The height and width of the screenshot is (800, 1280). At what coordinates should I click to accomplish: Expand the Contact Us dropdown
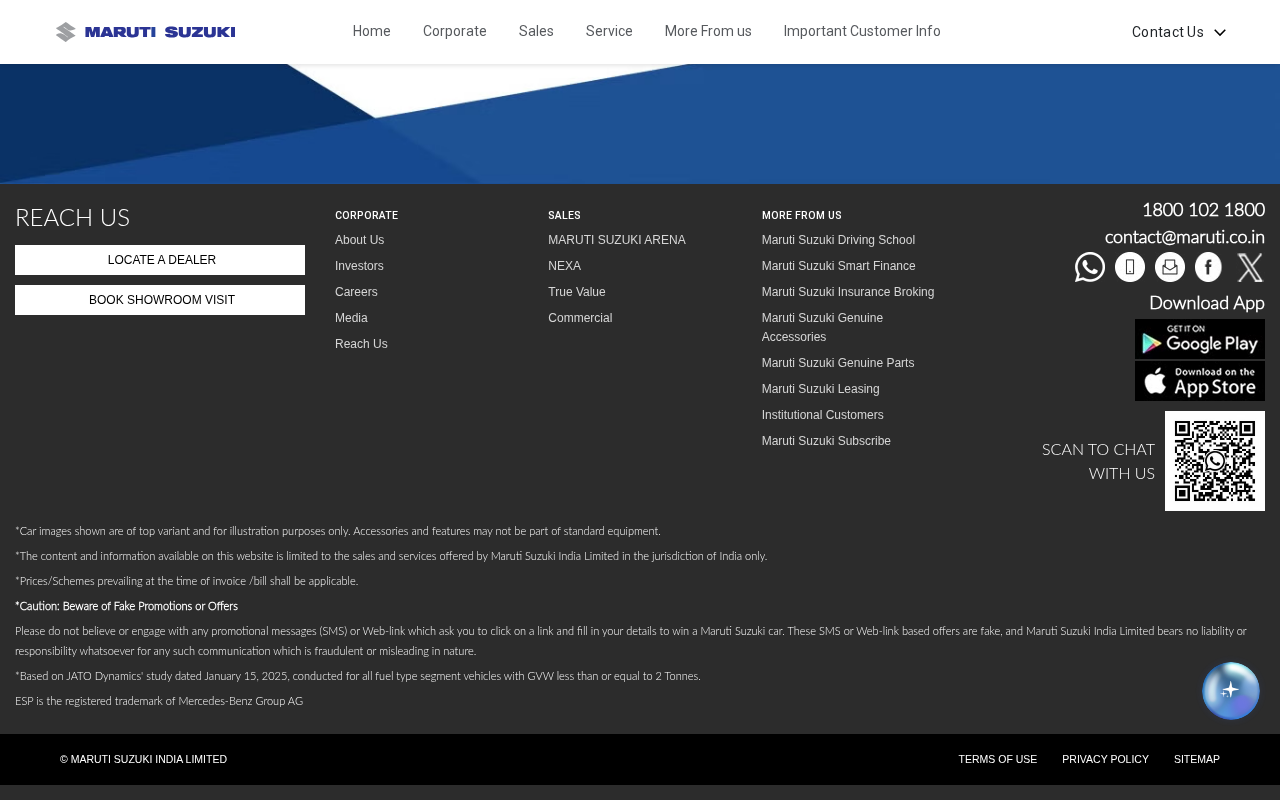tap(1179, 32)
